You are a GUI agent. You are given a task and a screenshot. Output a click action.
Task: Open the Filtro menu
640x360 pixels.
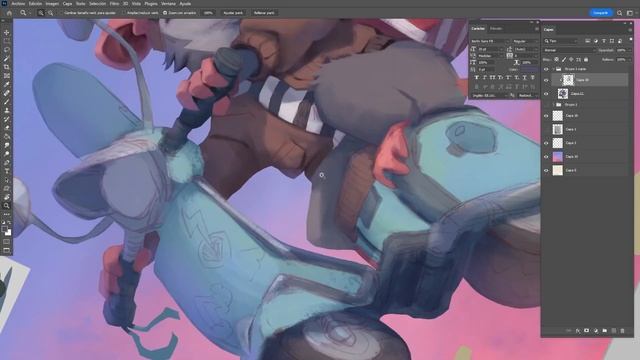[114, 3]
